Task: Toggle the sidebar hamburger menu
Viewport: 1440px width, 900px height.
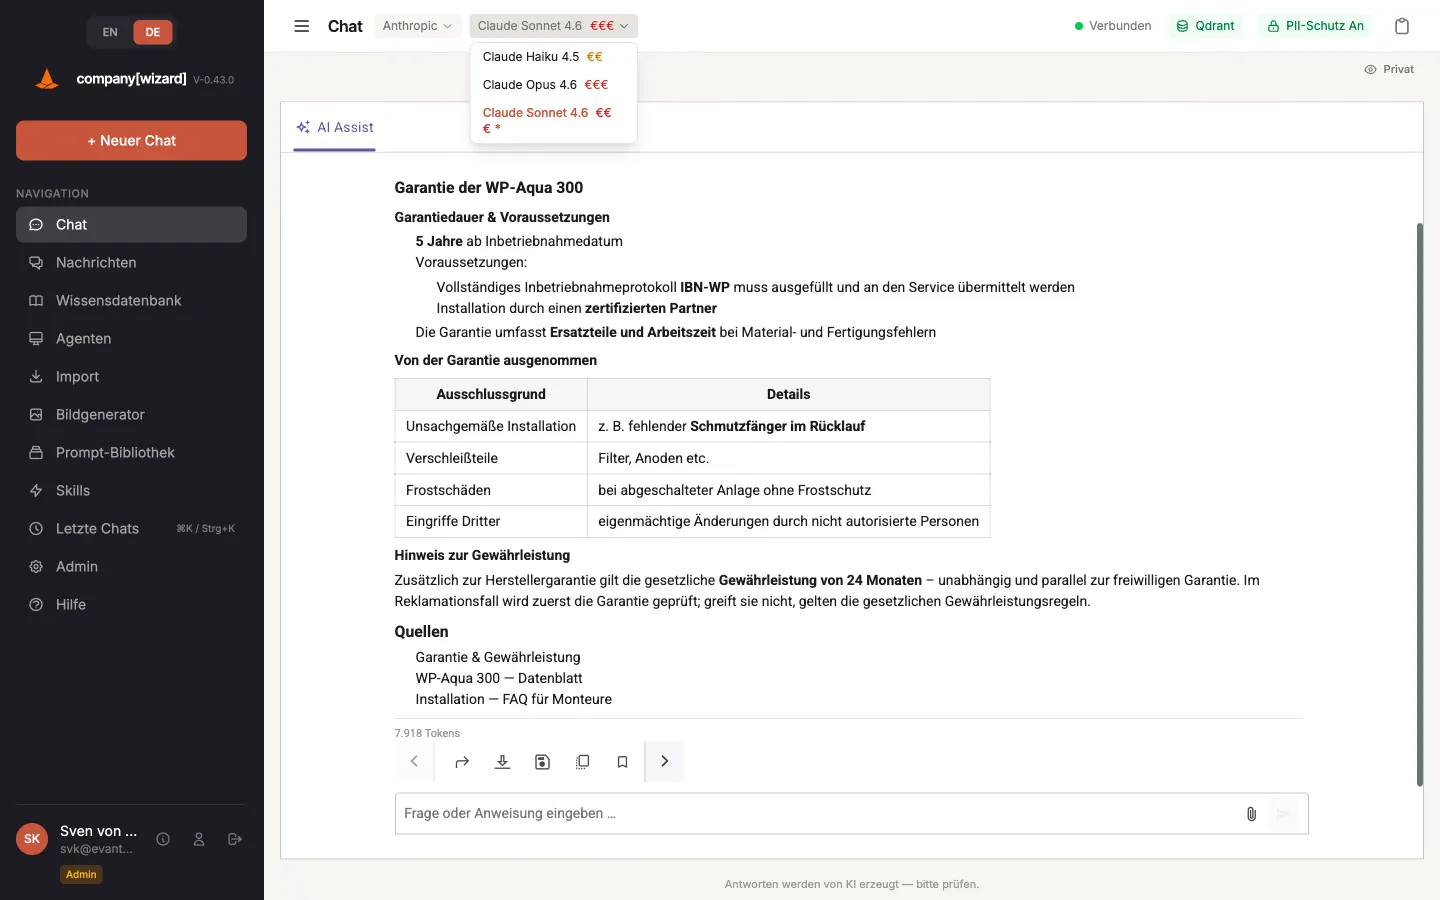Action: [x=301, y=26]
